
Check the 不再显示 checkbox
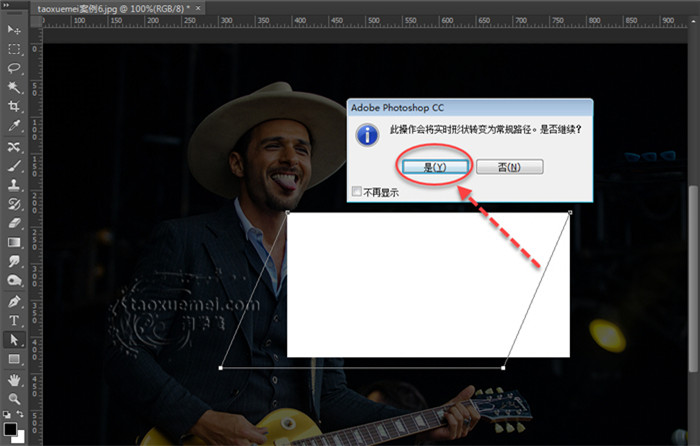[357, 192]
